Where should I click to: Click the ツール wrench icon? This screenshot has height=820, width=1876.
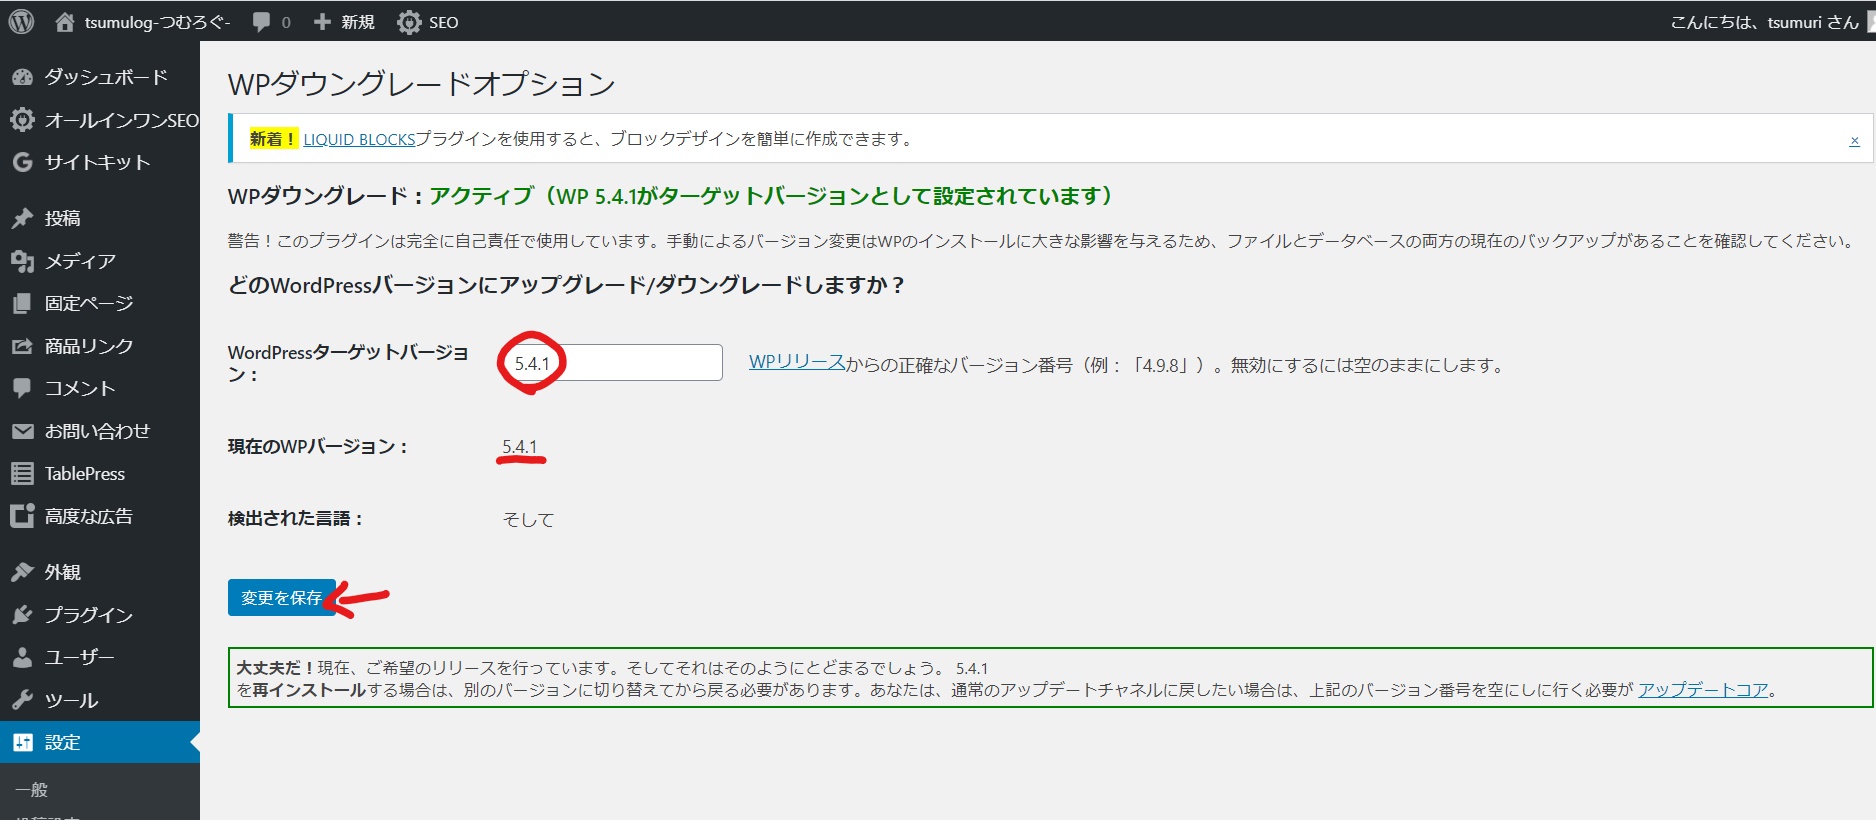[22, 700]
